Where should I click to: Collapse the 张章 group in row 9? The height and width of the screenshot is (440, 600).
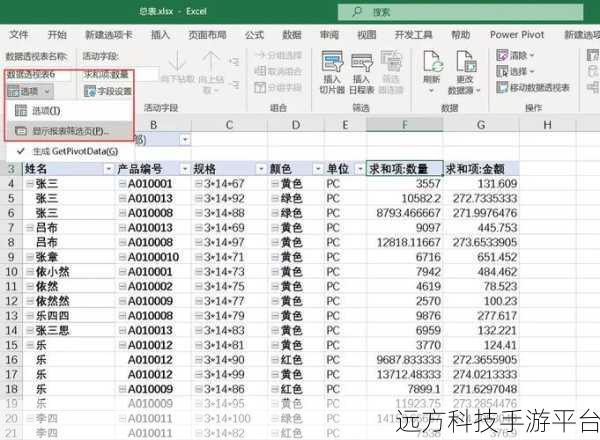click(29, 257)
